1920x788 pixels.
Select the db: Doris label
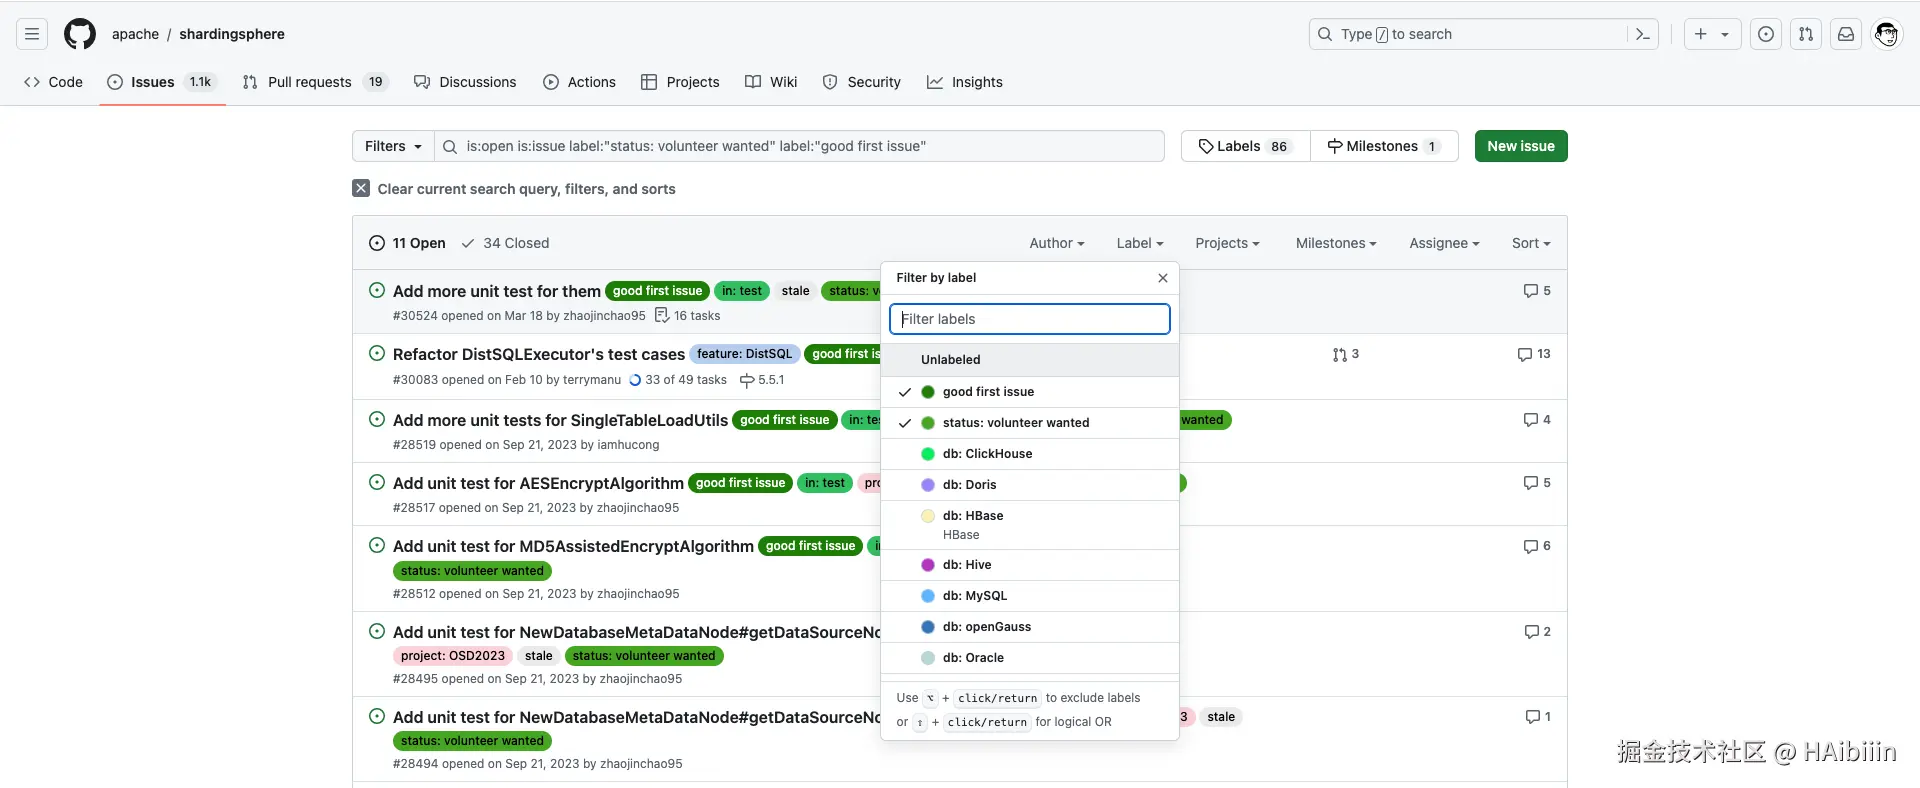tap(1030, 485)
